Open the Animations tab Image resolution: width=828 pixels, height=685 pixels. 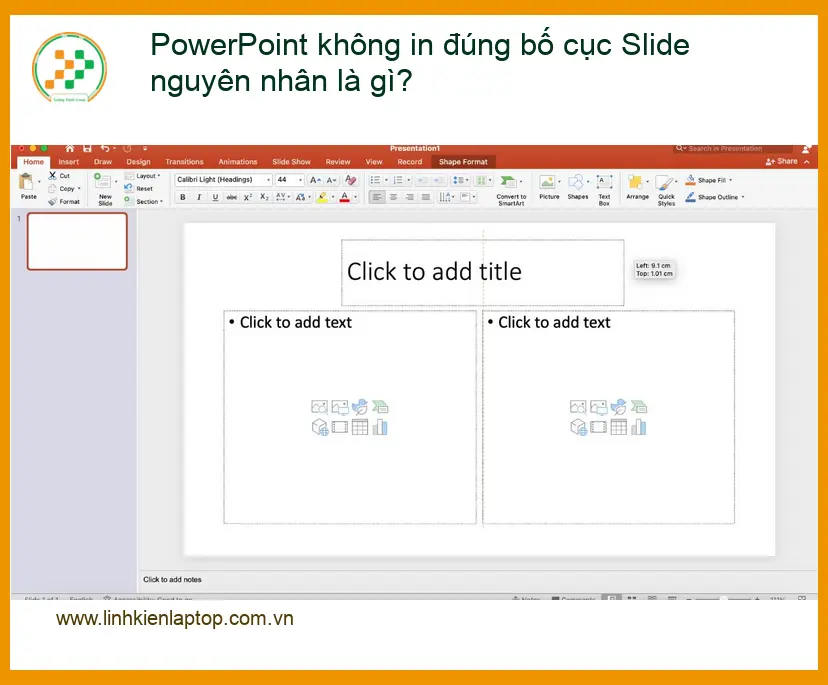click(x=238, y=162)
